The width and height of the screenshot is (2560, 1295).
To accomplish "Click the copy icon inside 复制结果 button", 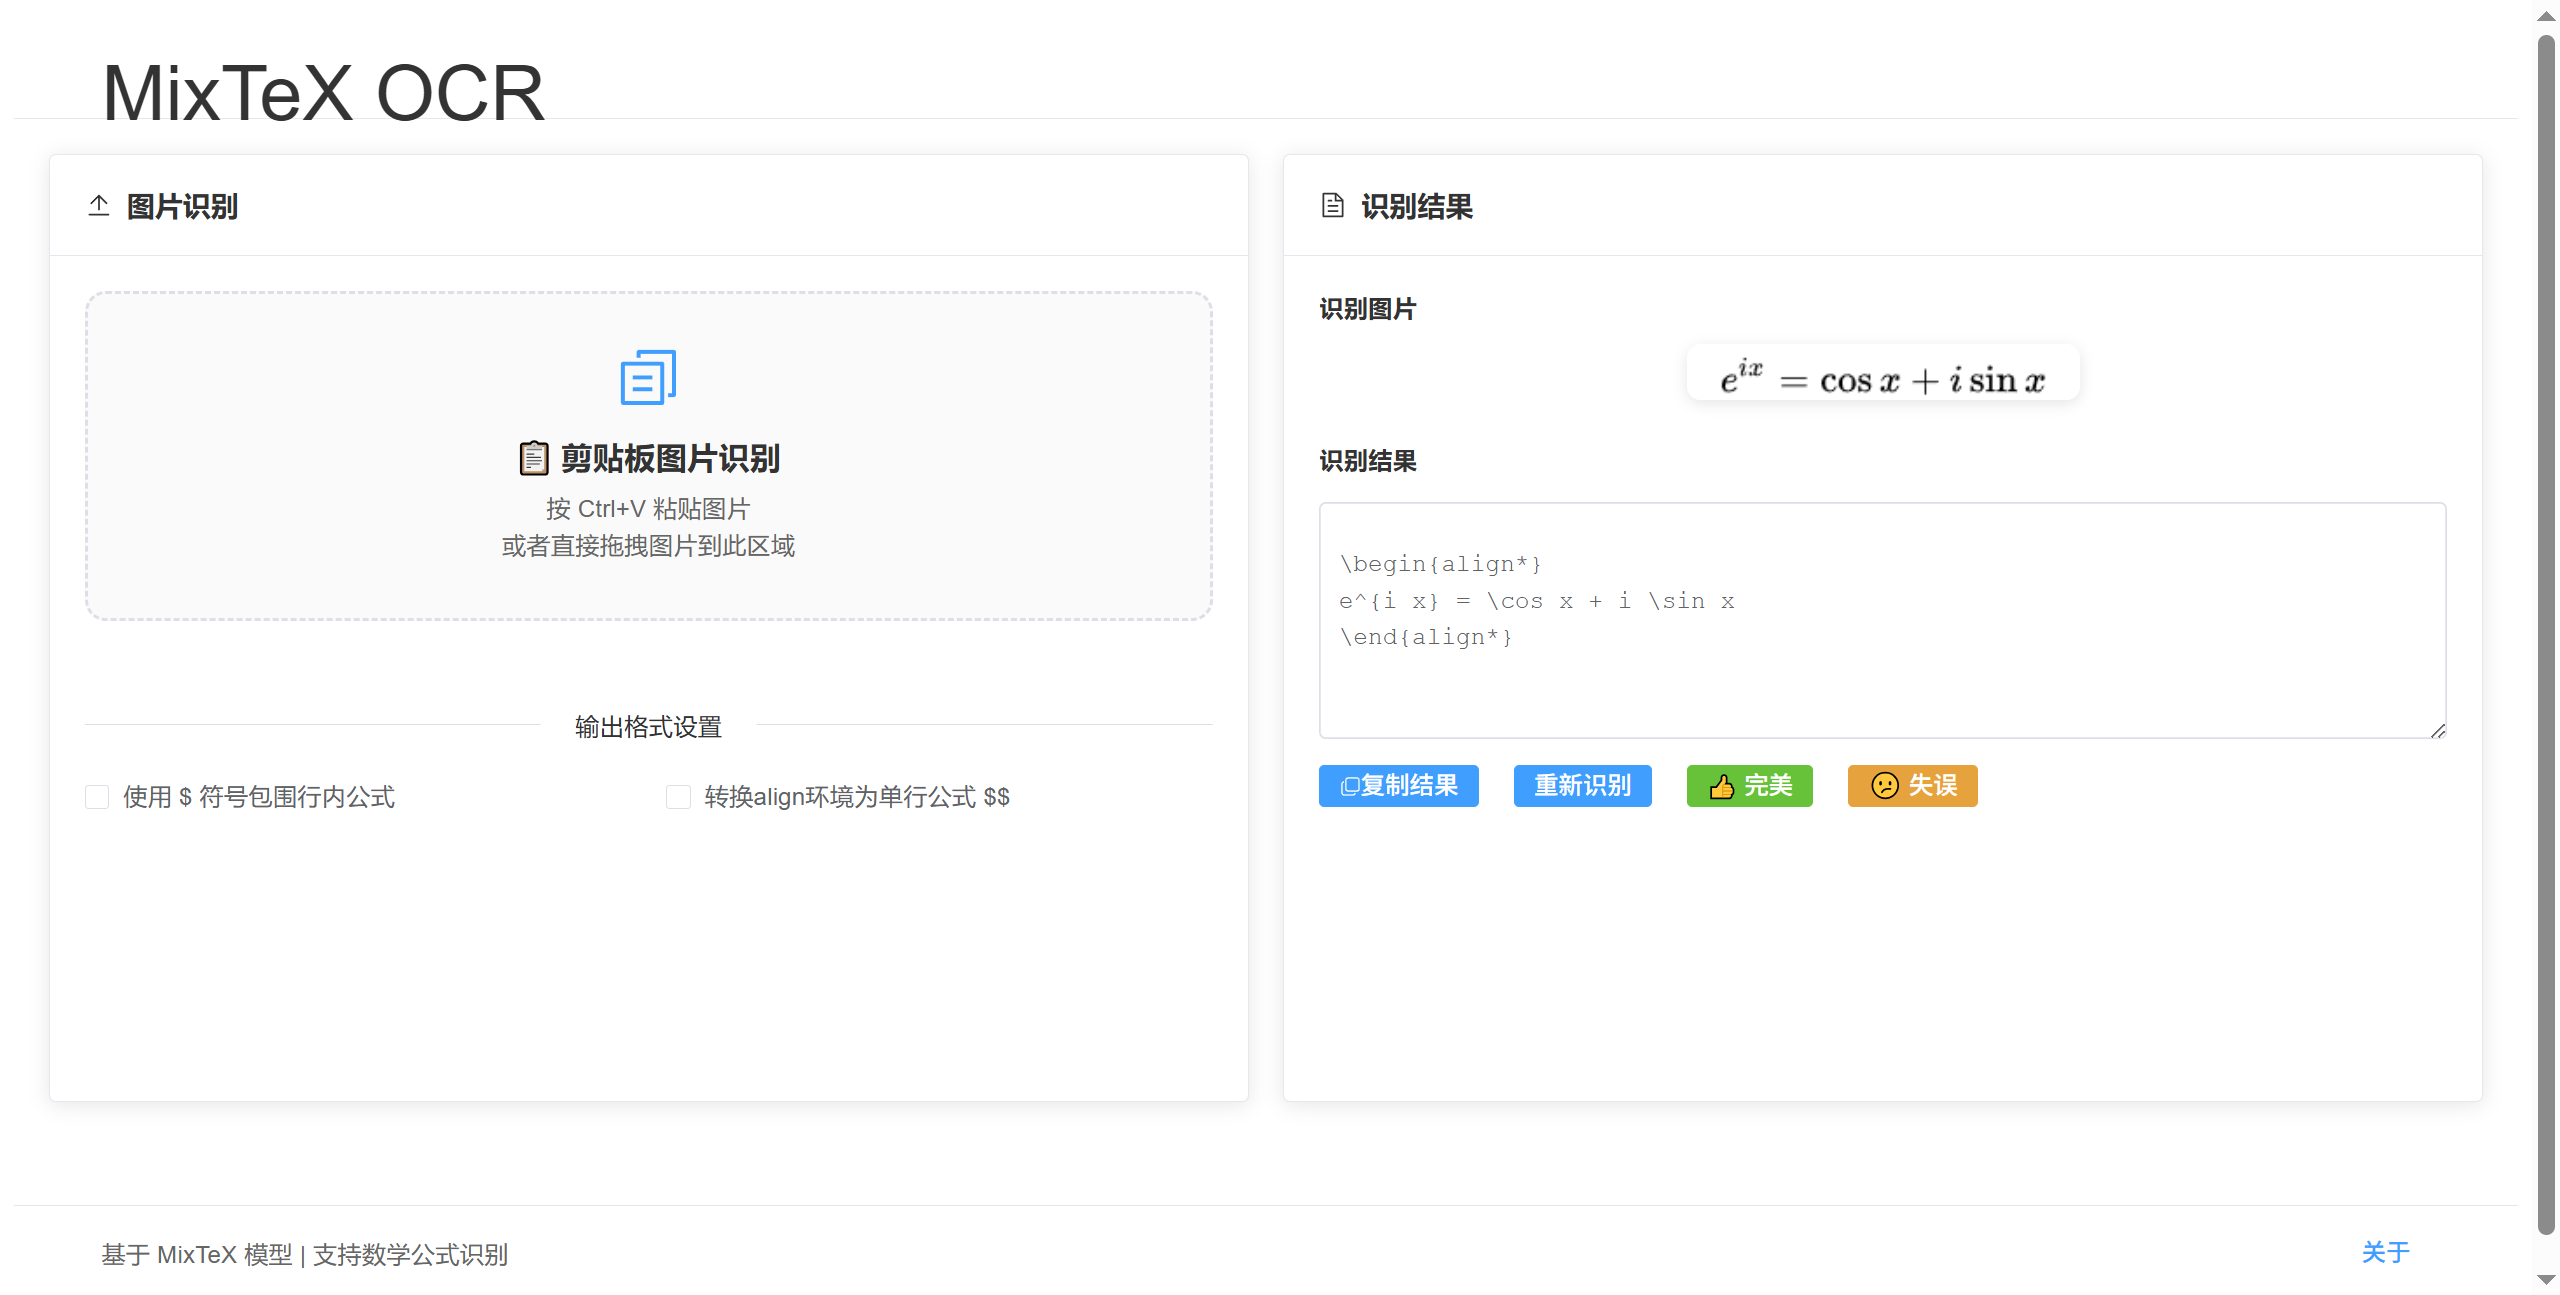I will tap(1349, 786).
